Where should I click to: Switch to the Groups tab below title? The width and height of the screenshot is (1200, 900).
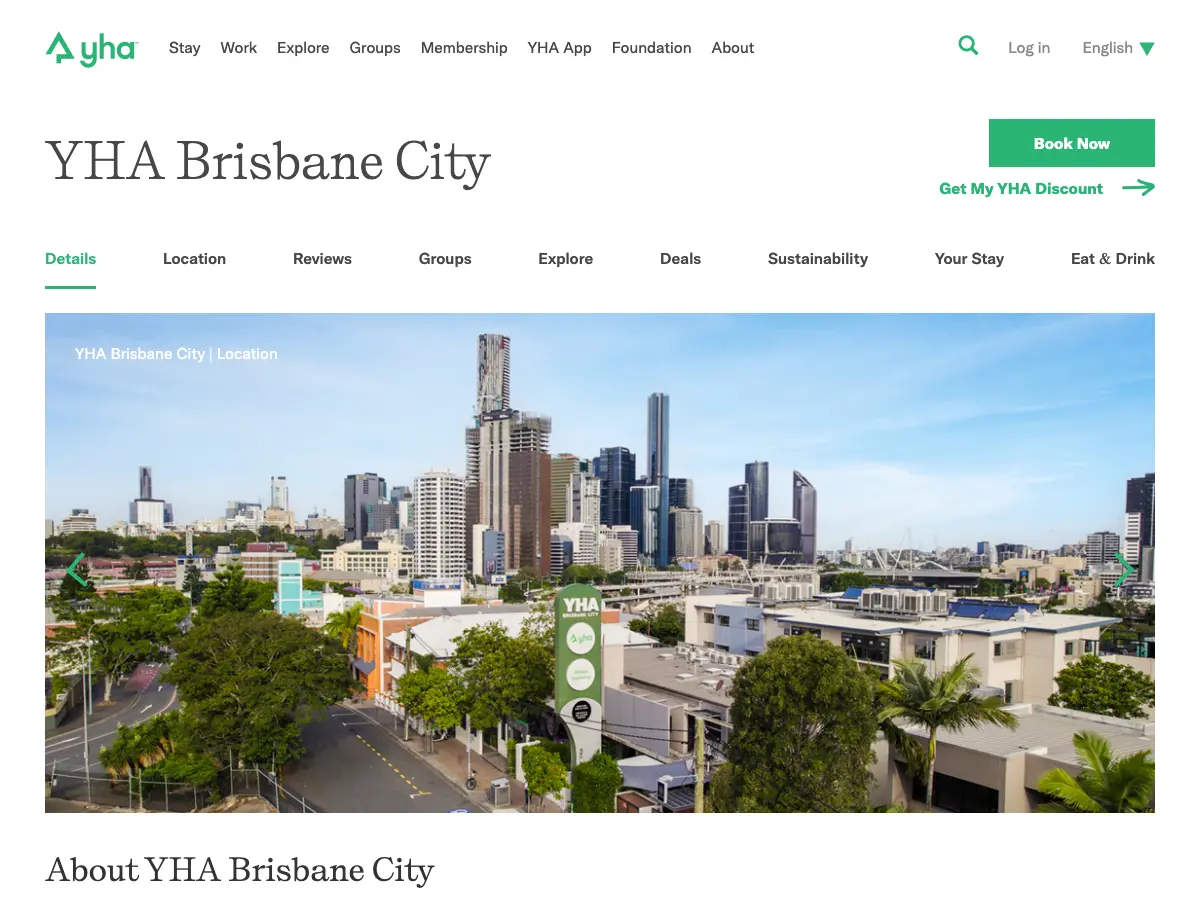(x=445, y=259)
